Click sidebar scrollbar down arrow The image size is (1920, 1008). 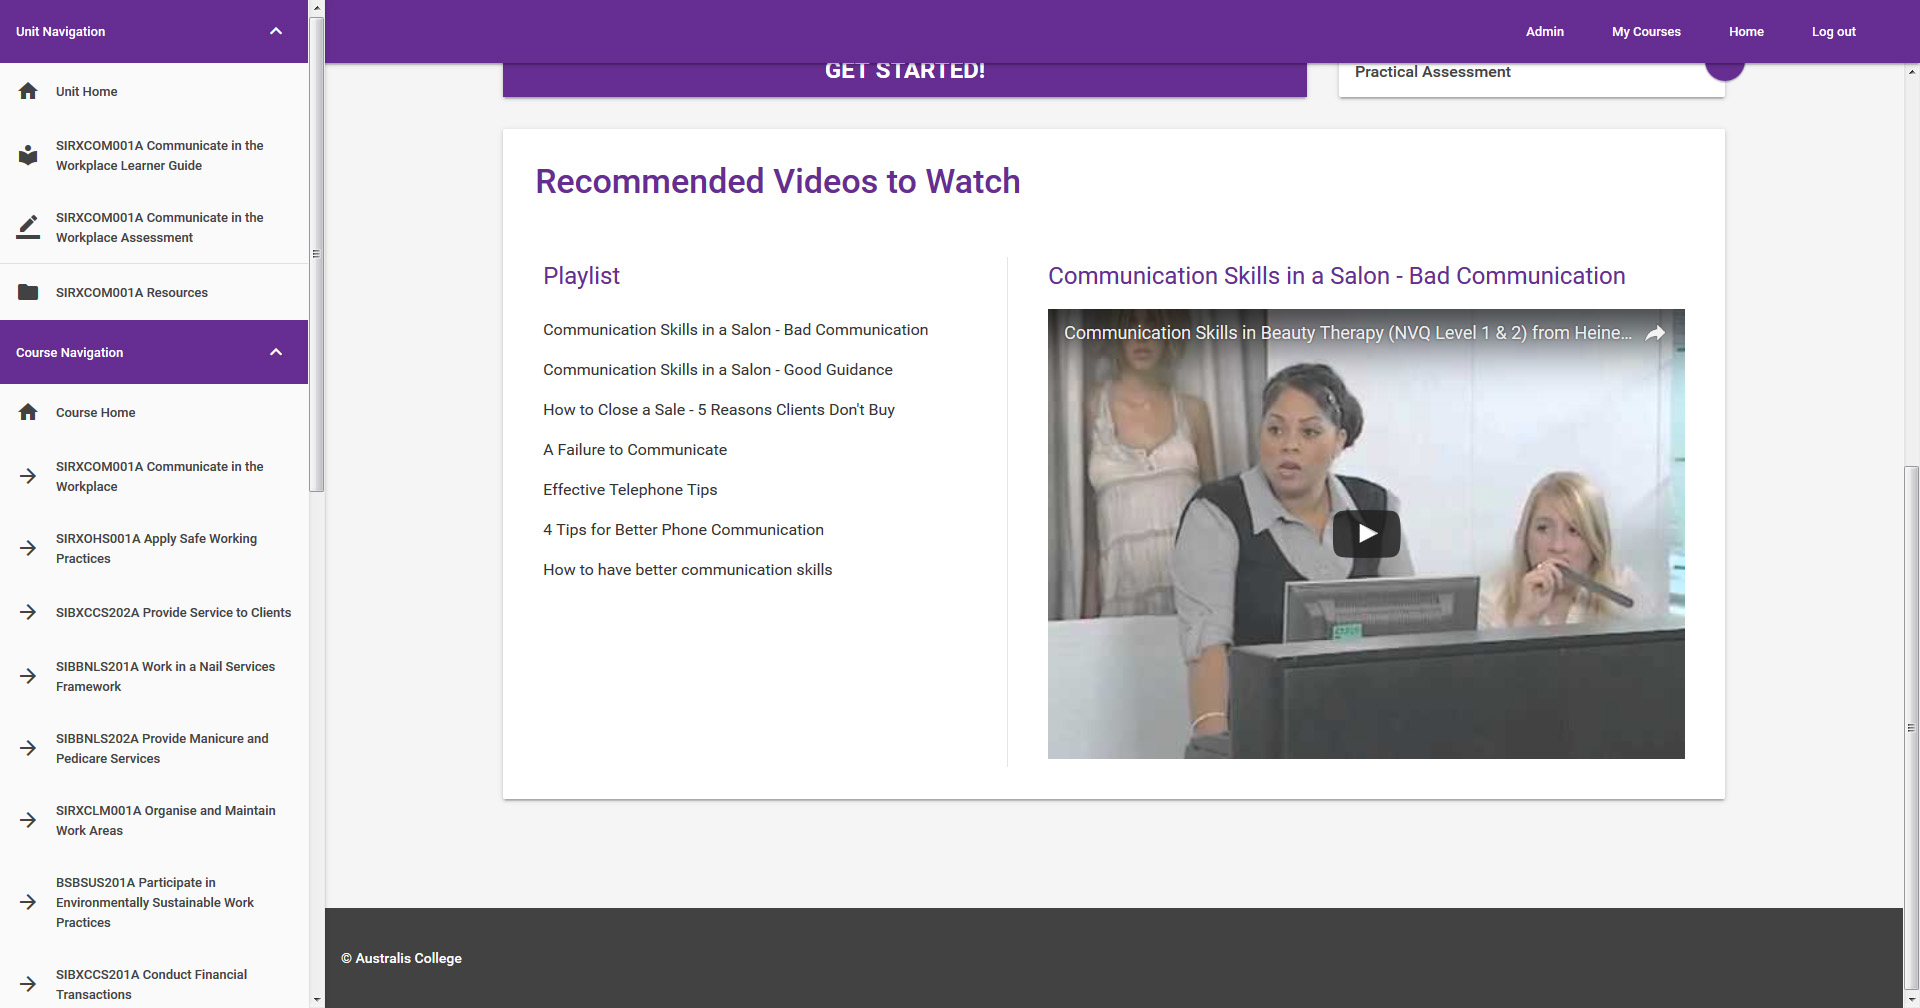point(316,1000)
